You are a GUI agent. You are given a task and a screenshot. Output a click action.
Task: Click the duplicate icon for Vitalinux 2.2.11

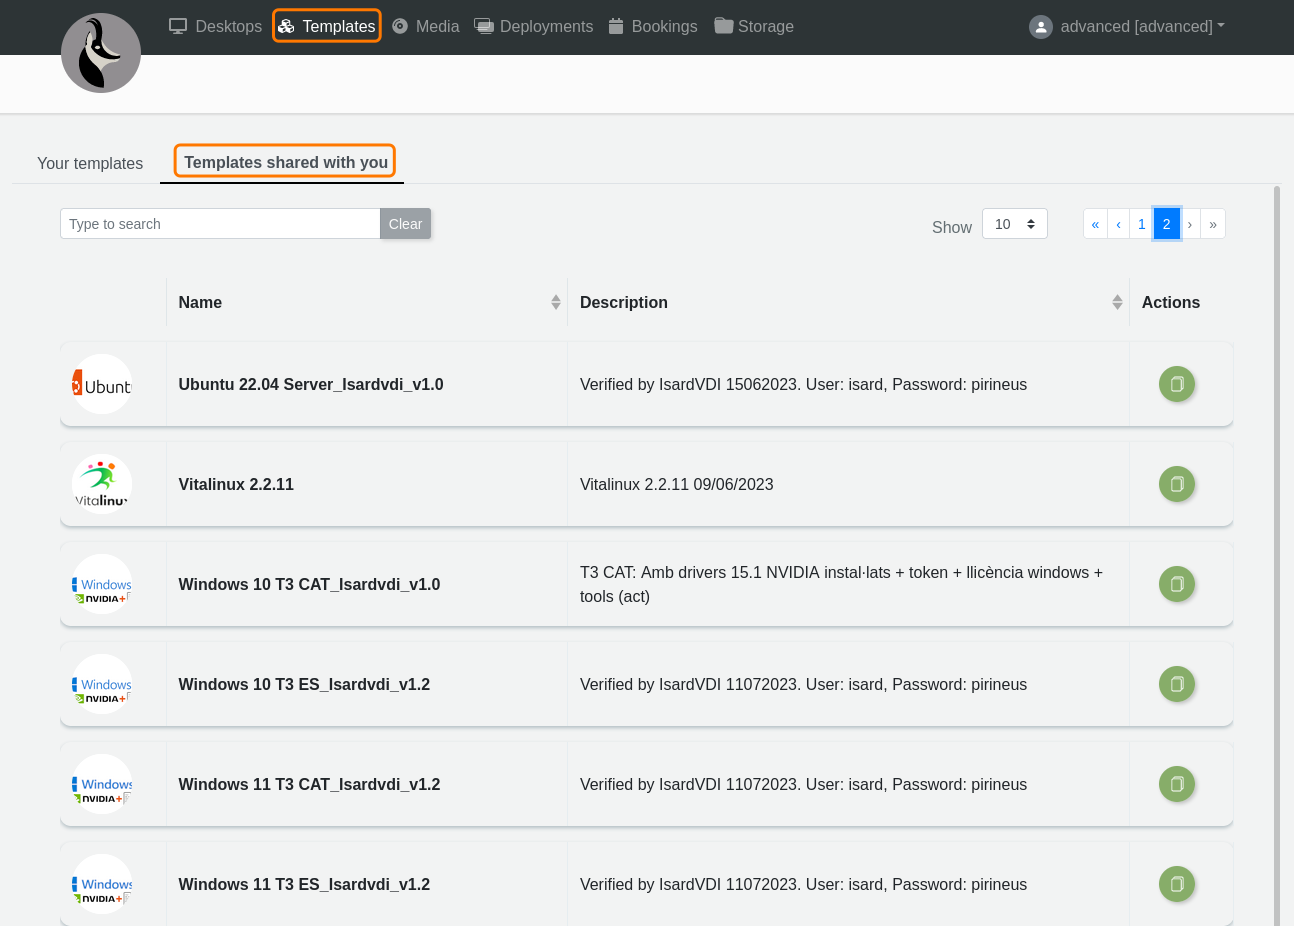[1176, 484]
